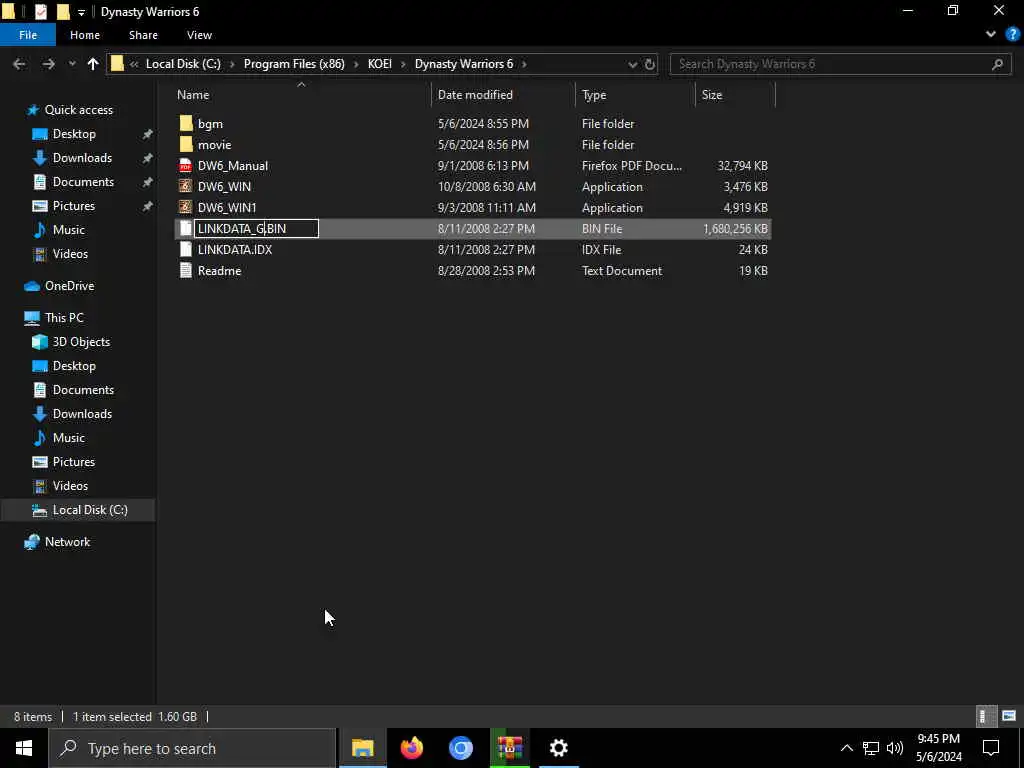Screen dimensions: 1024x768
Task: Show hidden system tray icons
Action: 846,748
